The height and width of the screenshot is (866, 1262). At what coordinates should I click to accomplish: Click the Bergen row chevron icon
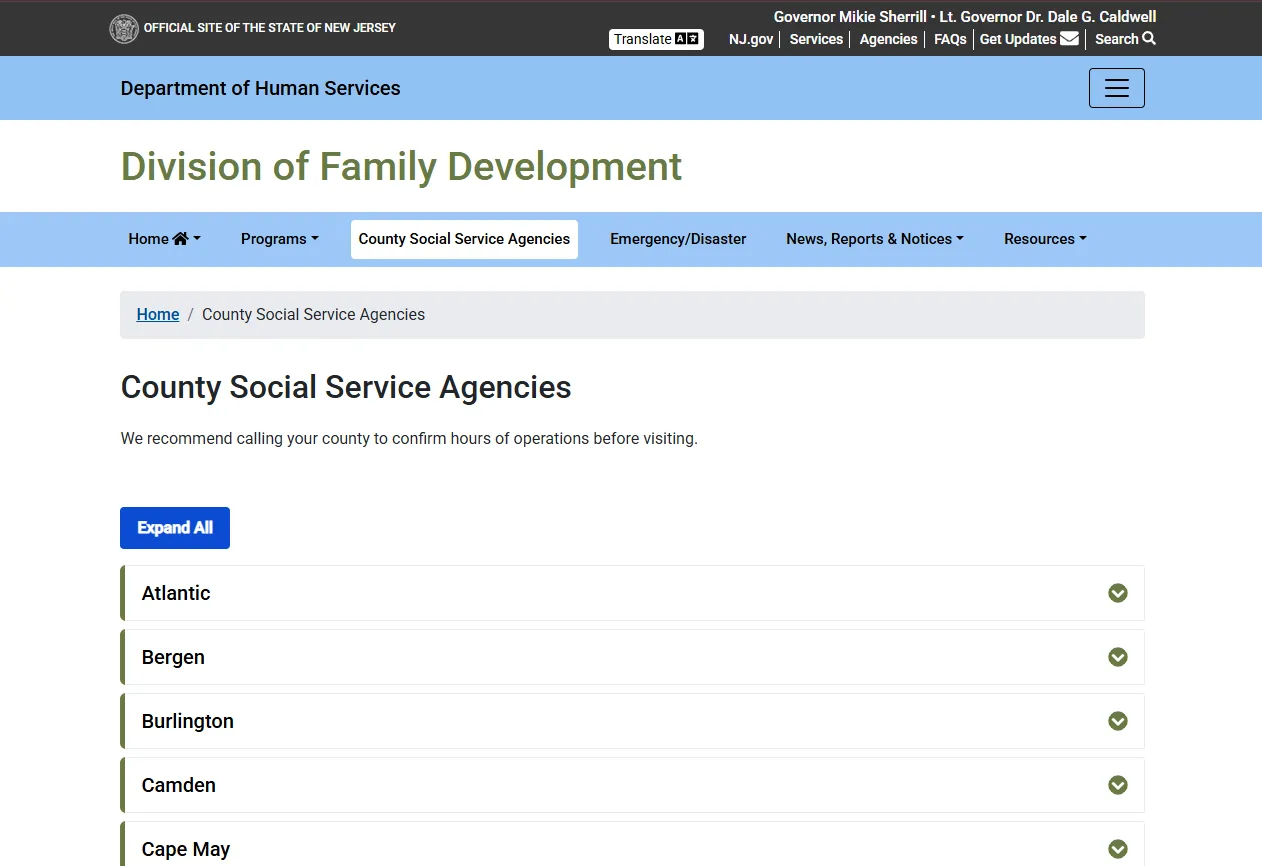click(1118, 657)
